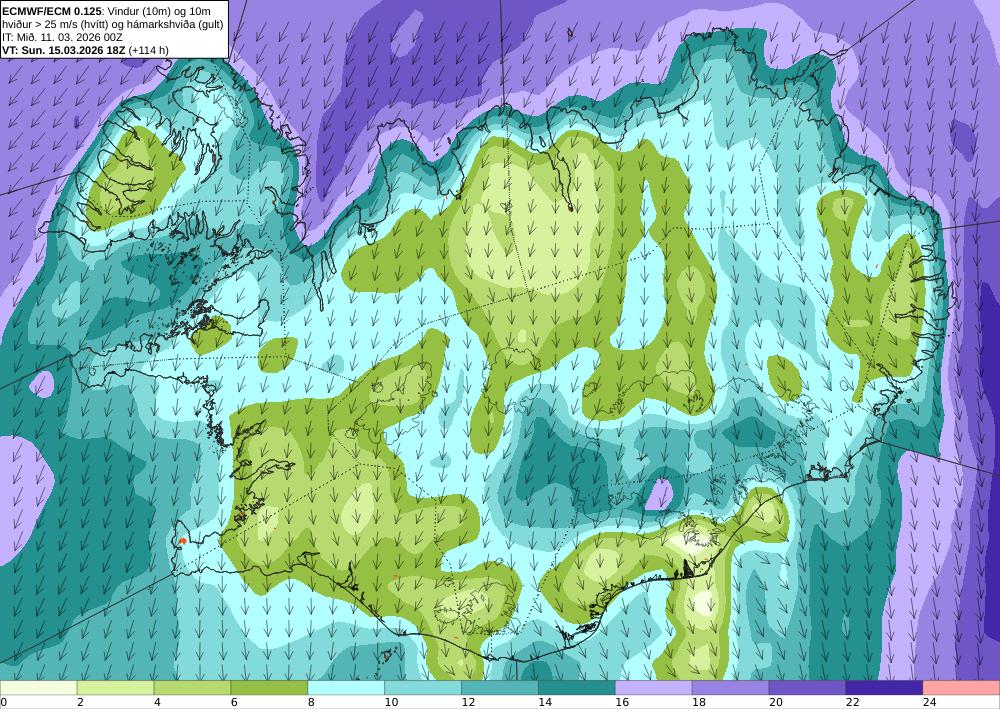Click the legend label "12"

pyautogui.click(x=468, y=702)
